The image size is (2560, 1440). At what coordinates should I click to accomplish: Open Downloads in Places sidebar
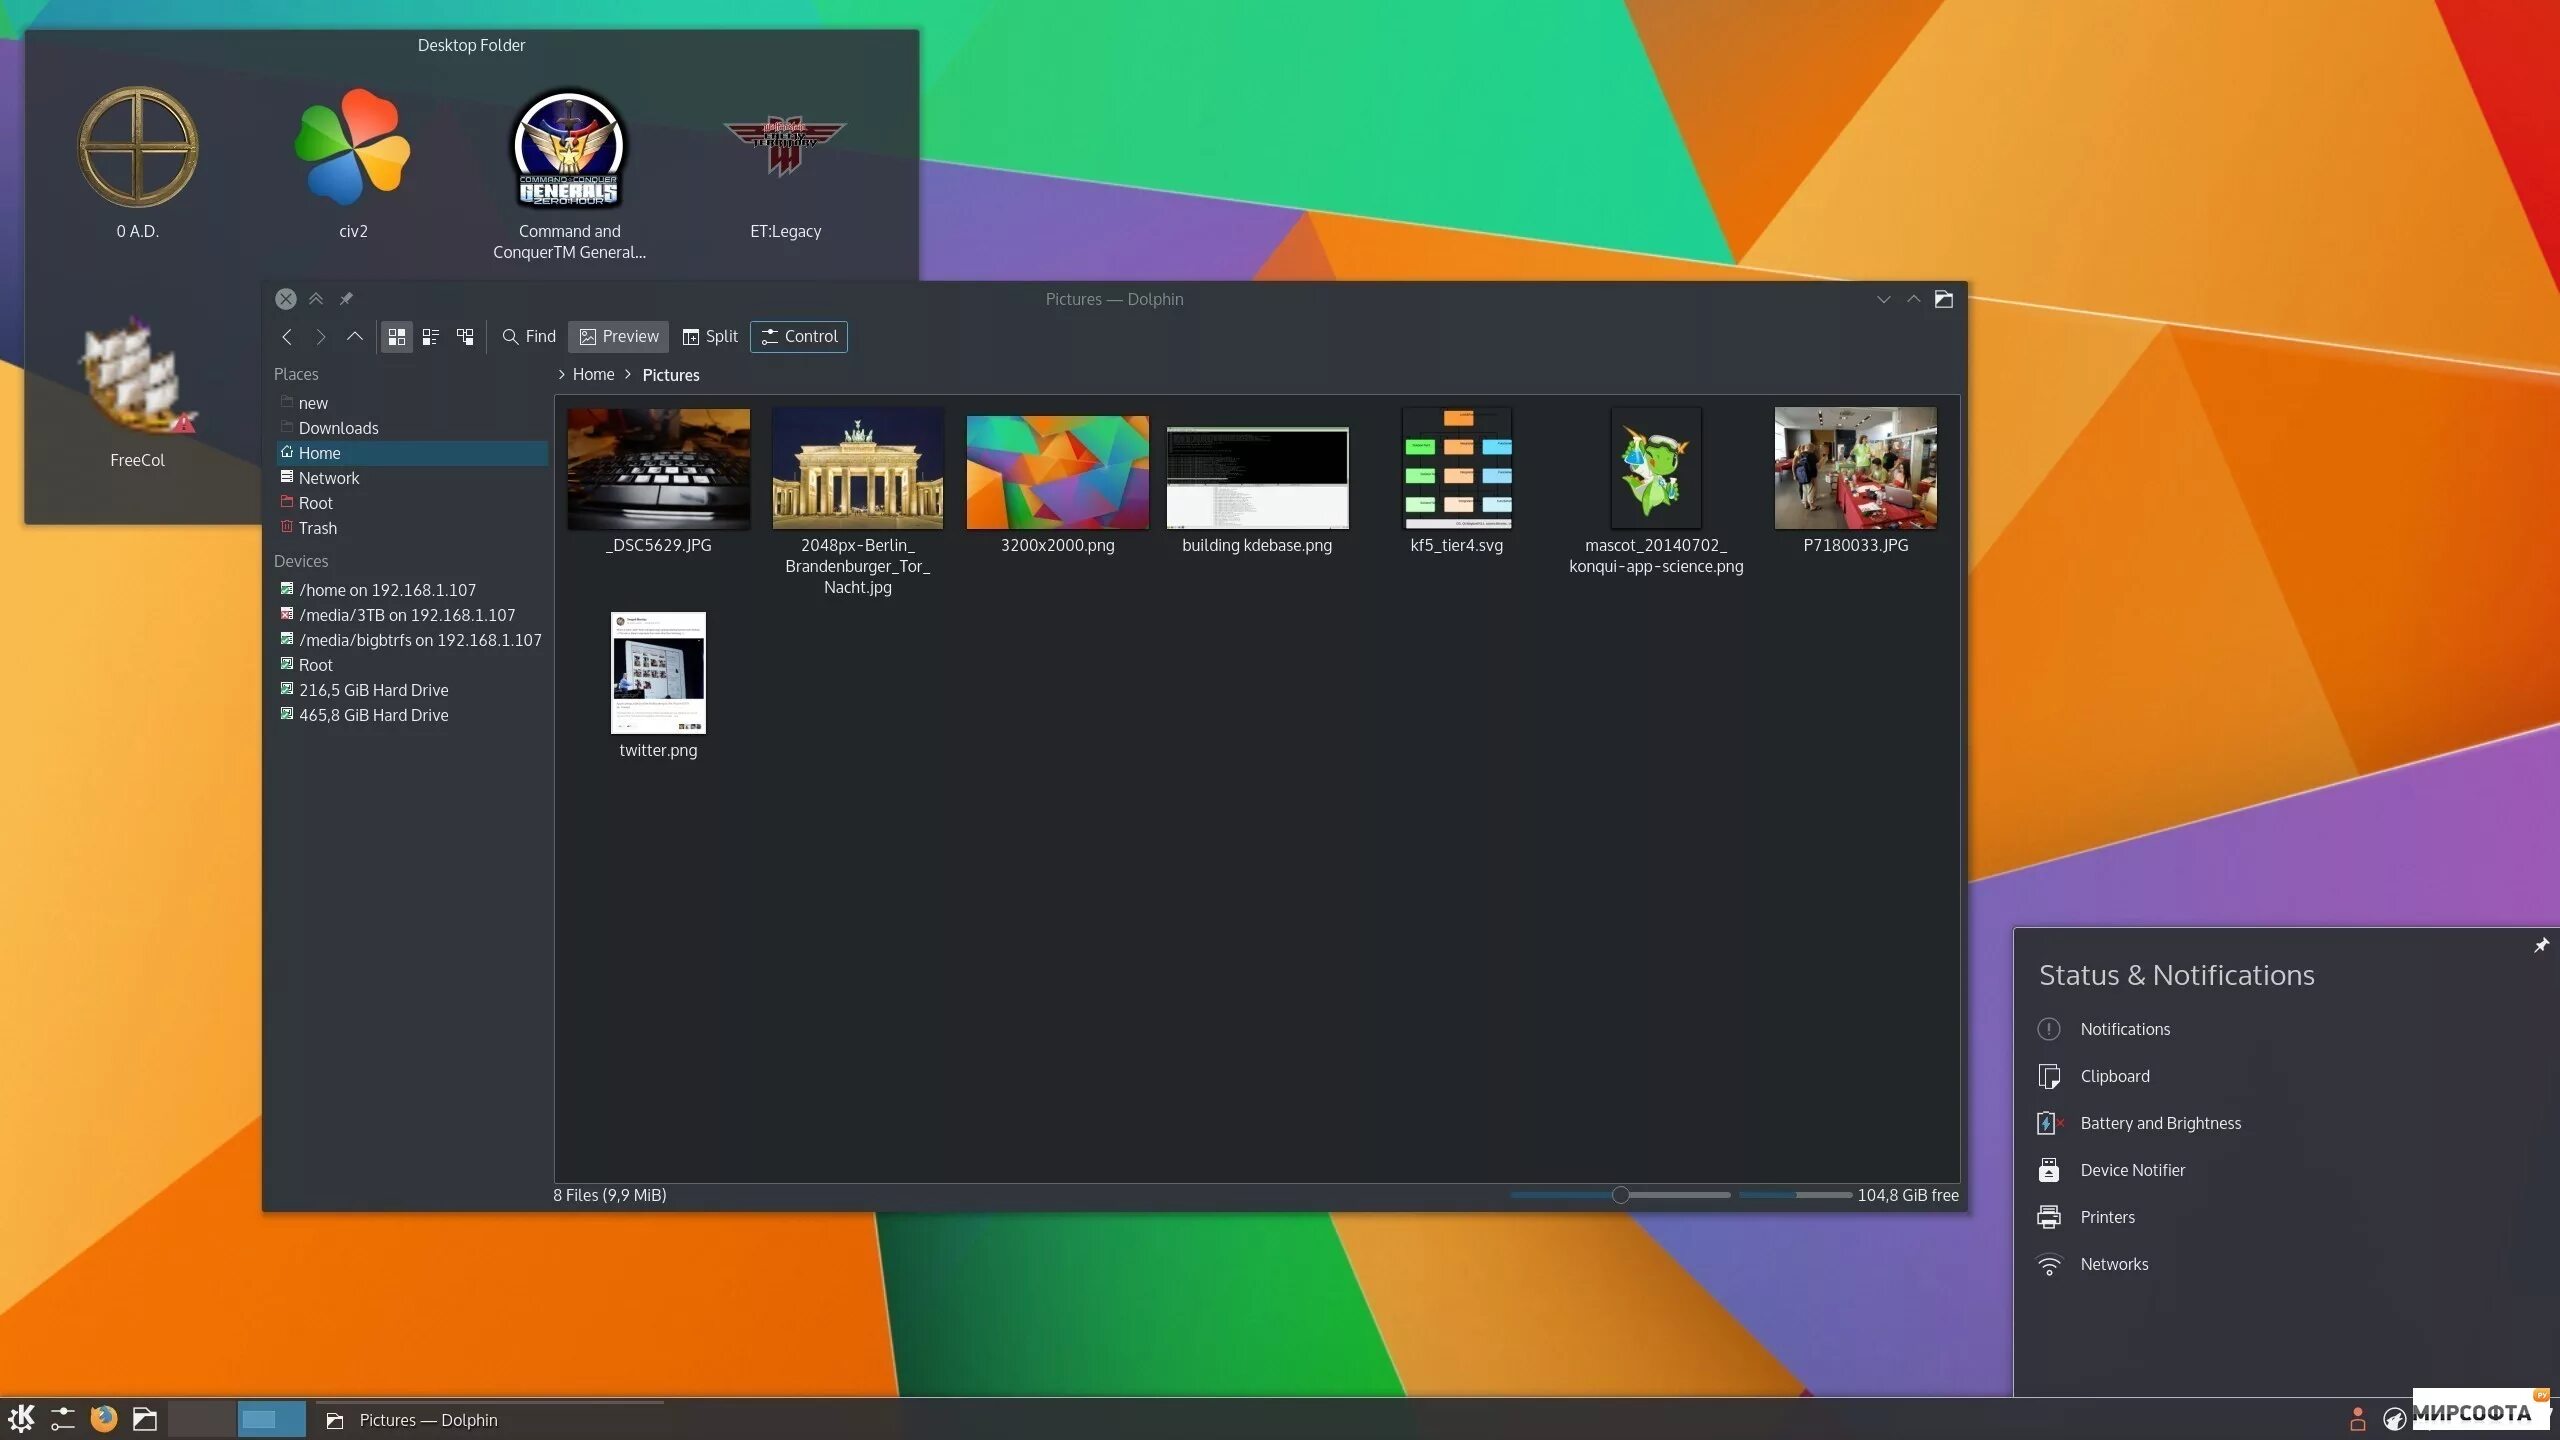pyautogui.click(x=338, y=428)
